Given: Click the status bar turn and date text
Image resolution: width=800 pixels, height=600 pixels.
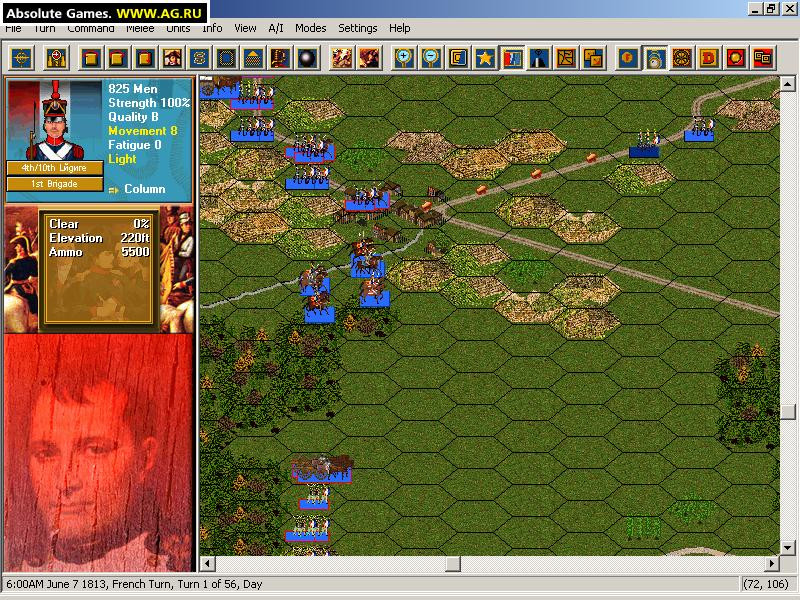Looking at the screenshot, I should coord(134,584).
